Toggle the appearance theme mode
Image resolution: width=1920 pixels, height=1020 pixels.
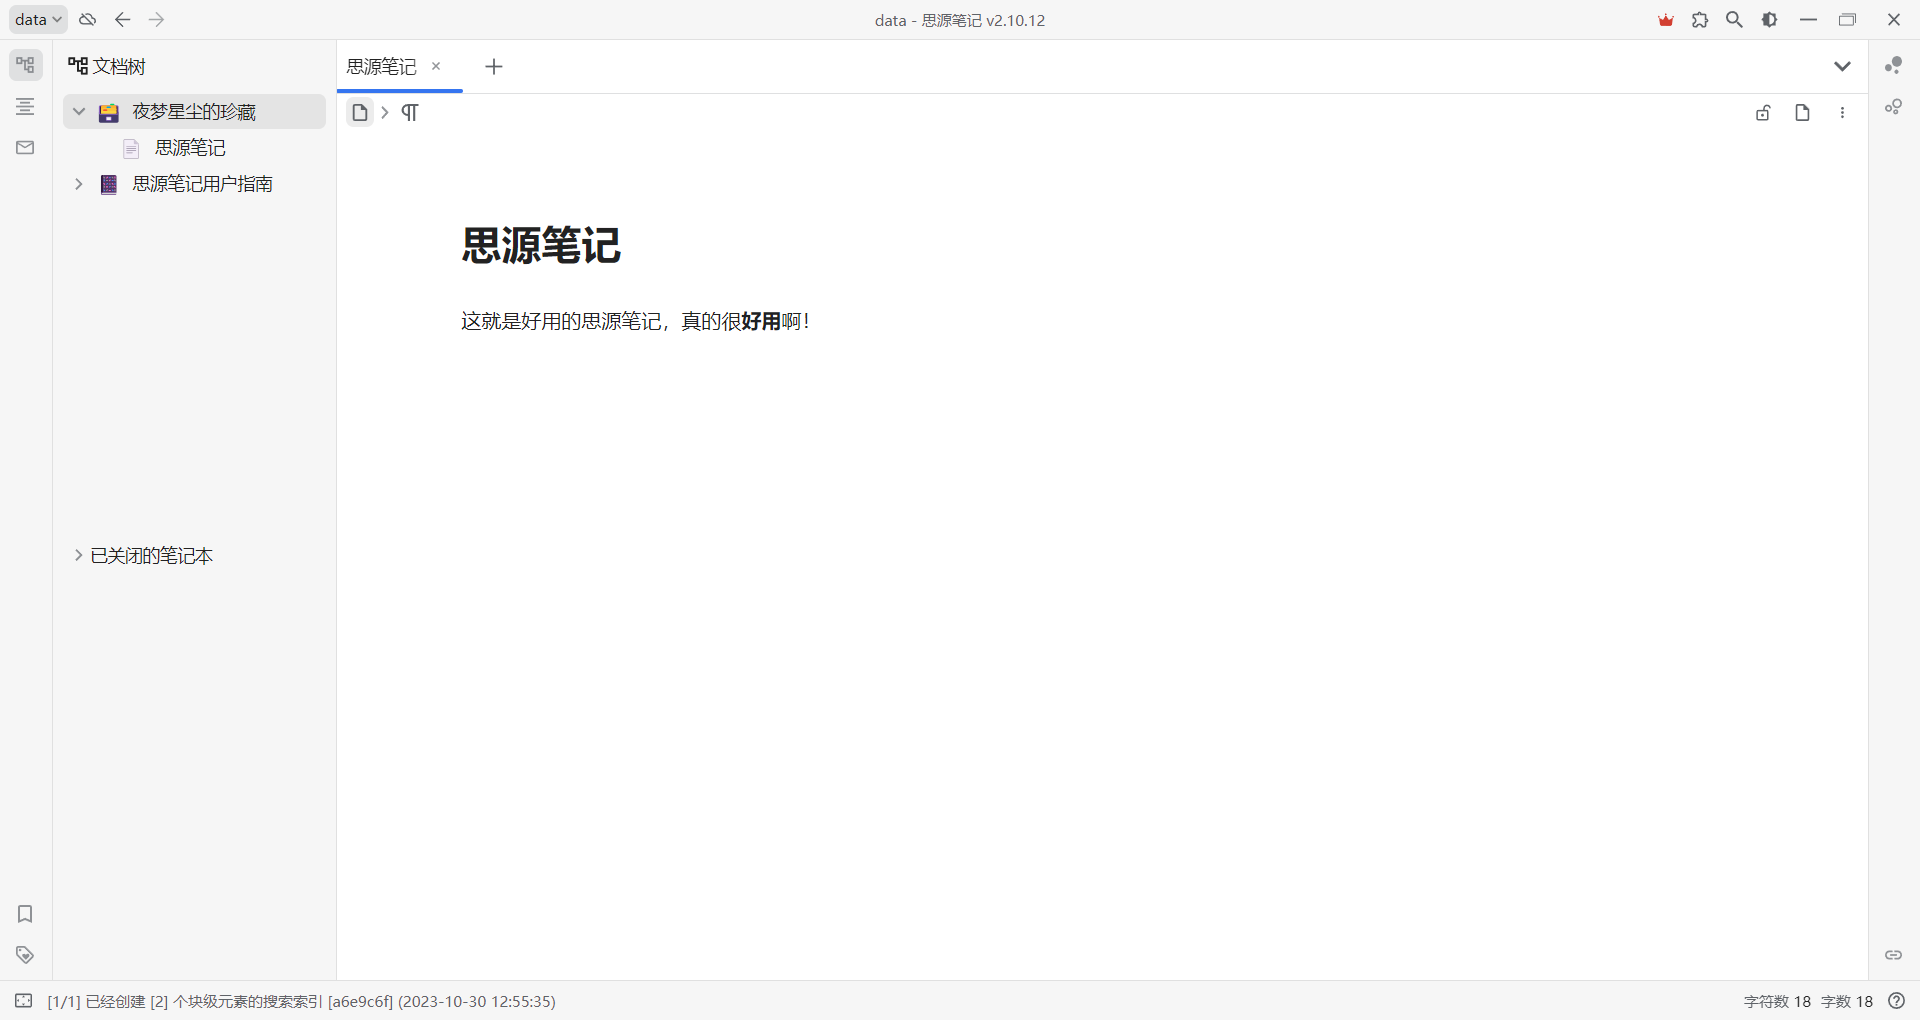[1769, 20]
